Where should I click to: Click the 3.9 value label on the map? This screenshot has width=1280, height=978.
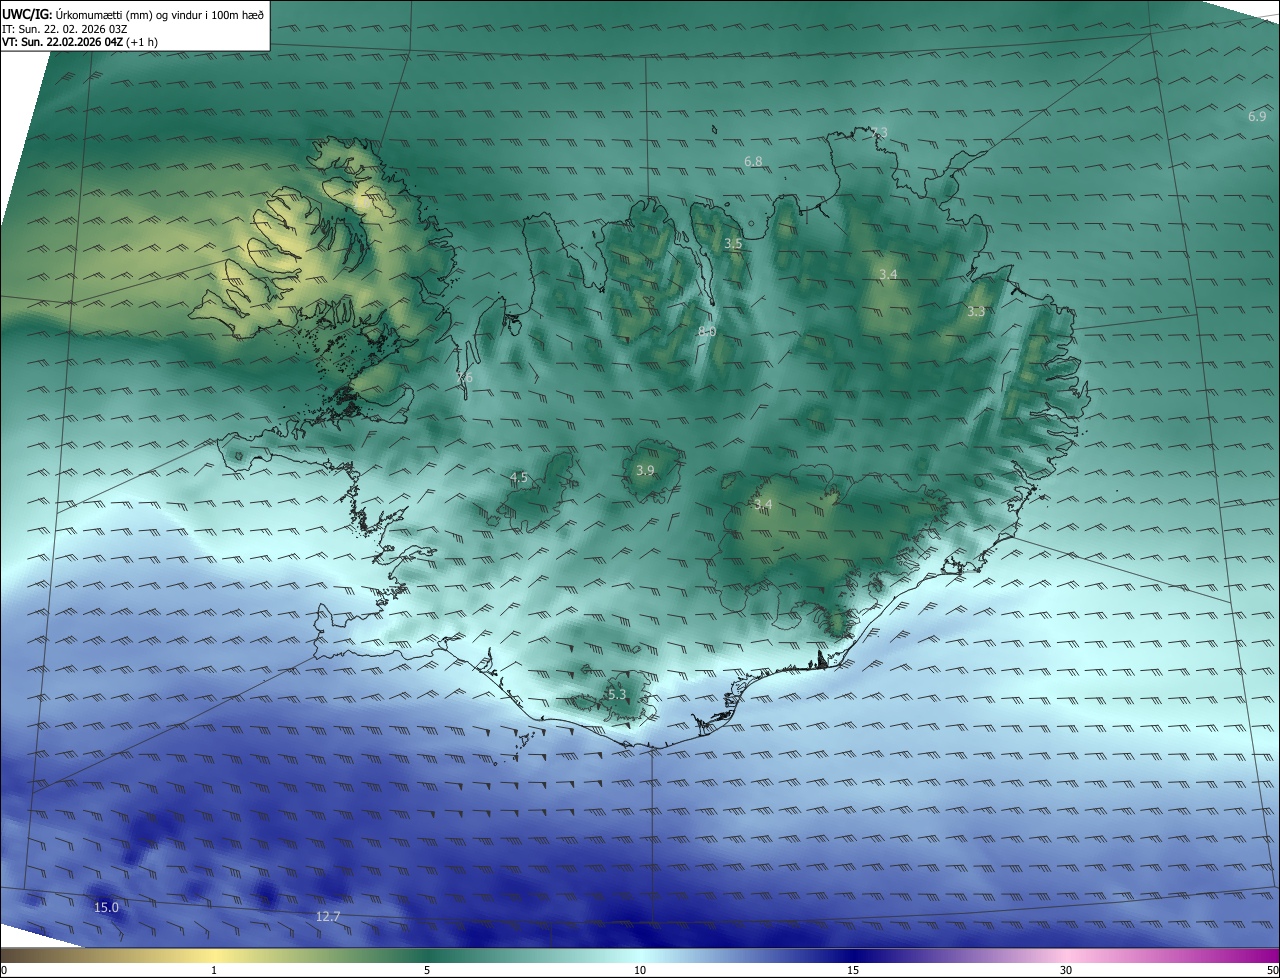645,470
